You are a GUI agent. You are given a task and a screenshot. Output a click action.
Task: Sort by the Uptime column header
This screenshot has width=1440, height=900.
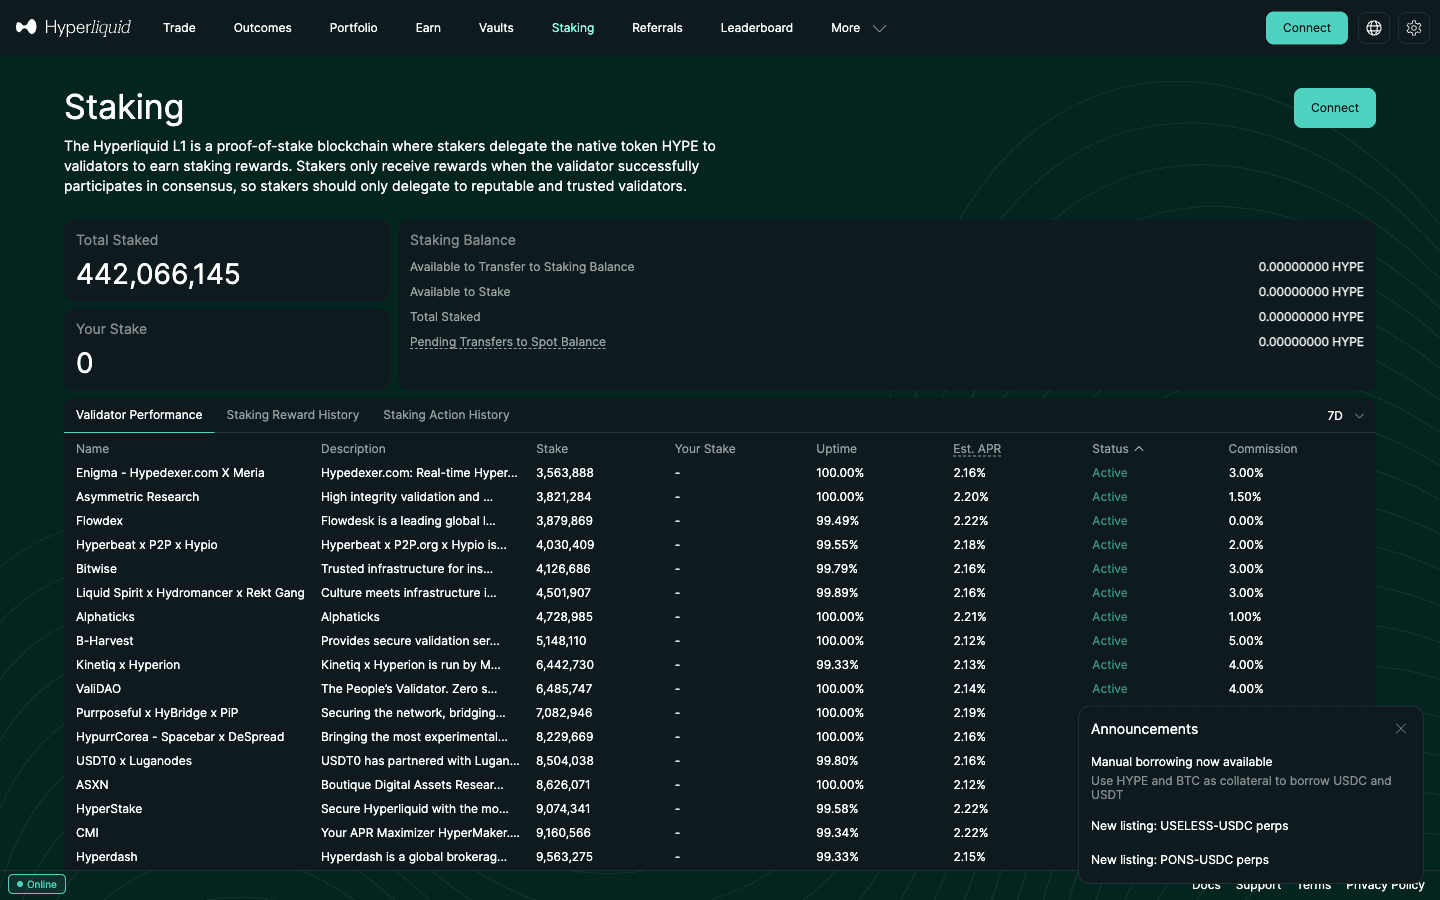pos(836,449)
